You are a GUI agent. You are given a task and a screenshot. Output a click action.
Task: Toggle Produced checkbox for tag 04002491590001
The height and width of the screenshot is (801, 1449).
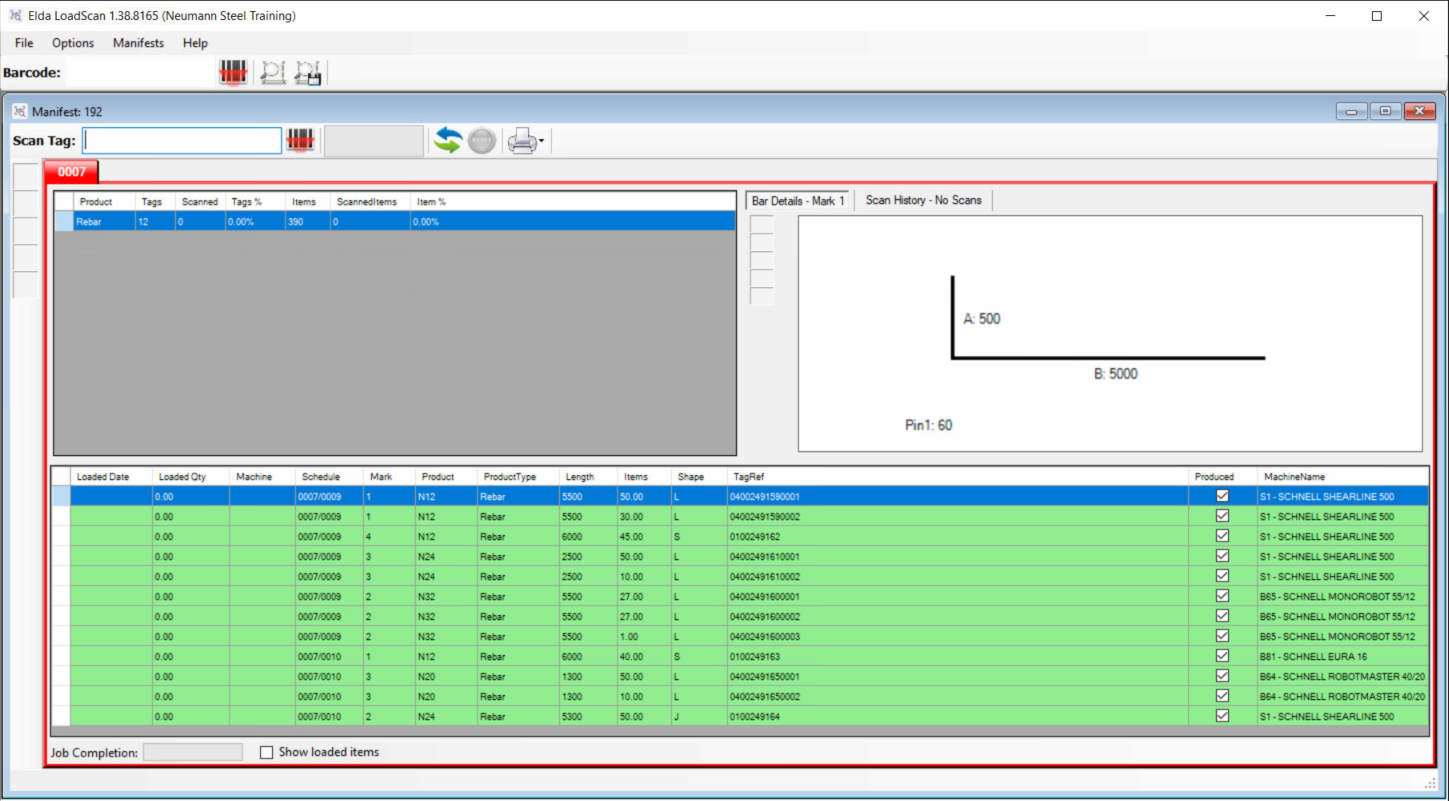[x=1222, y=496]
